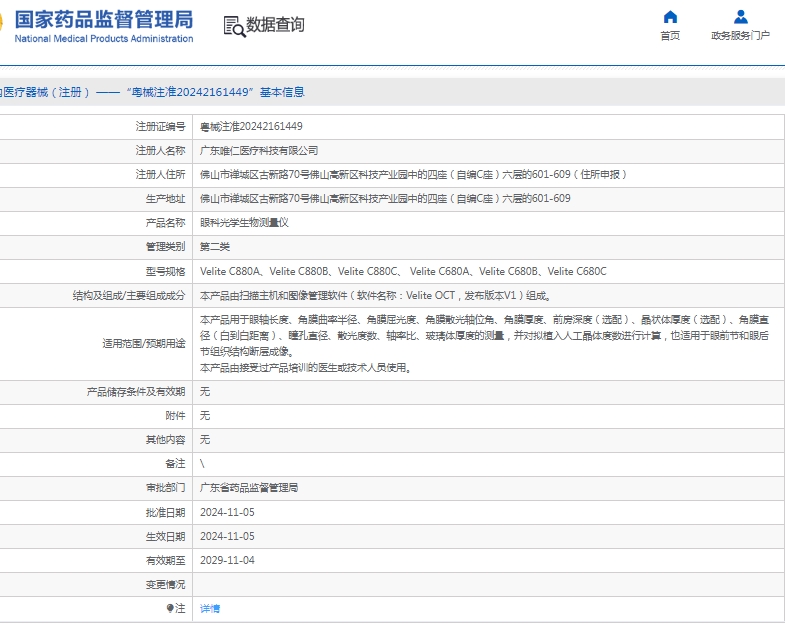
Task: Click the production address ending 601-609
Action: (x=385, y=198)
